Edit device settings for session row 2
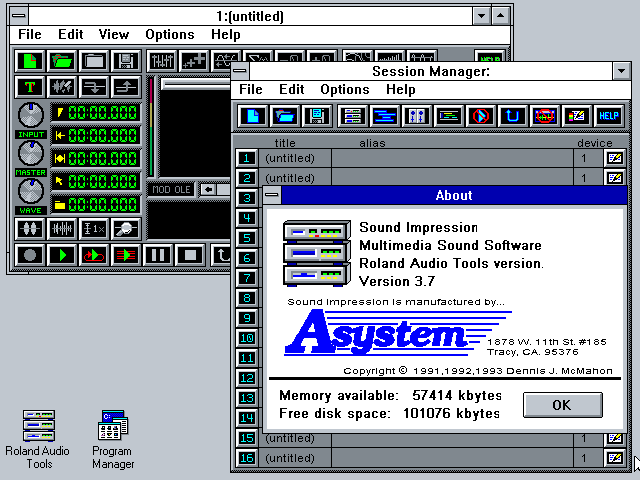640x480 pixels. 615,178
